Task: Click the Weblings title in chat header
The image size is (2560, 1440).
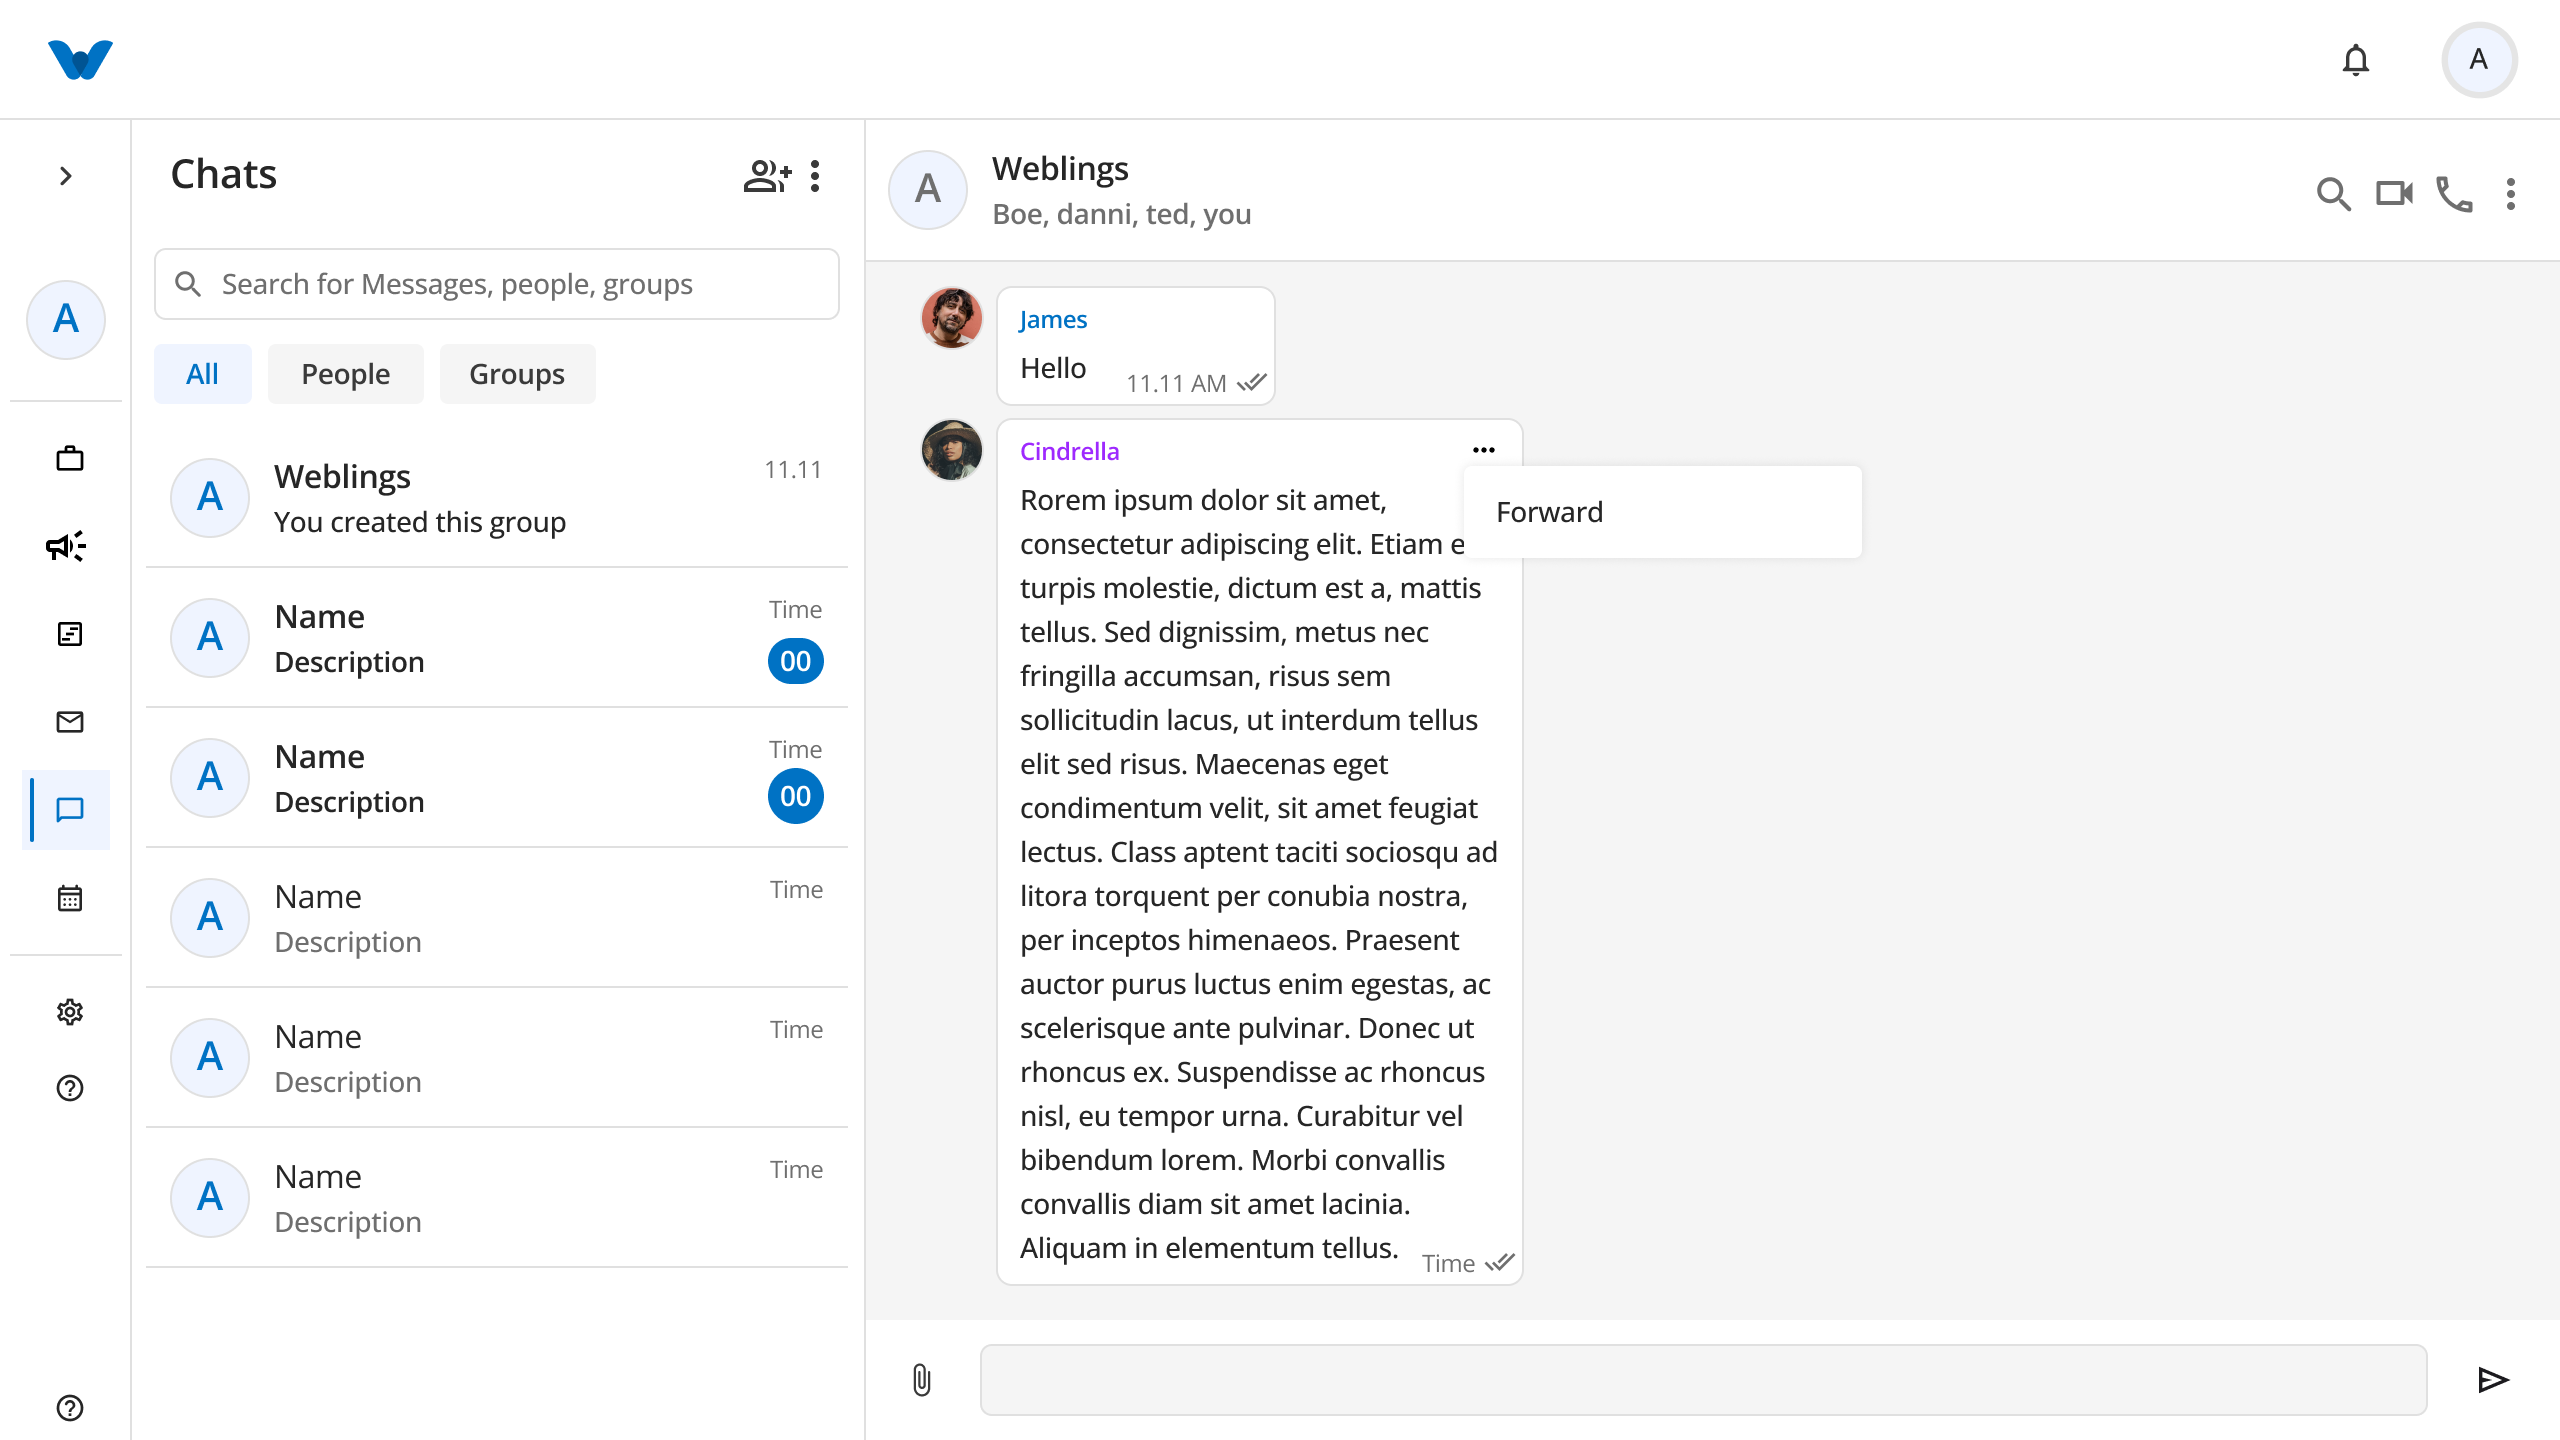Action: (x=1060, y=168)
